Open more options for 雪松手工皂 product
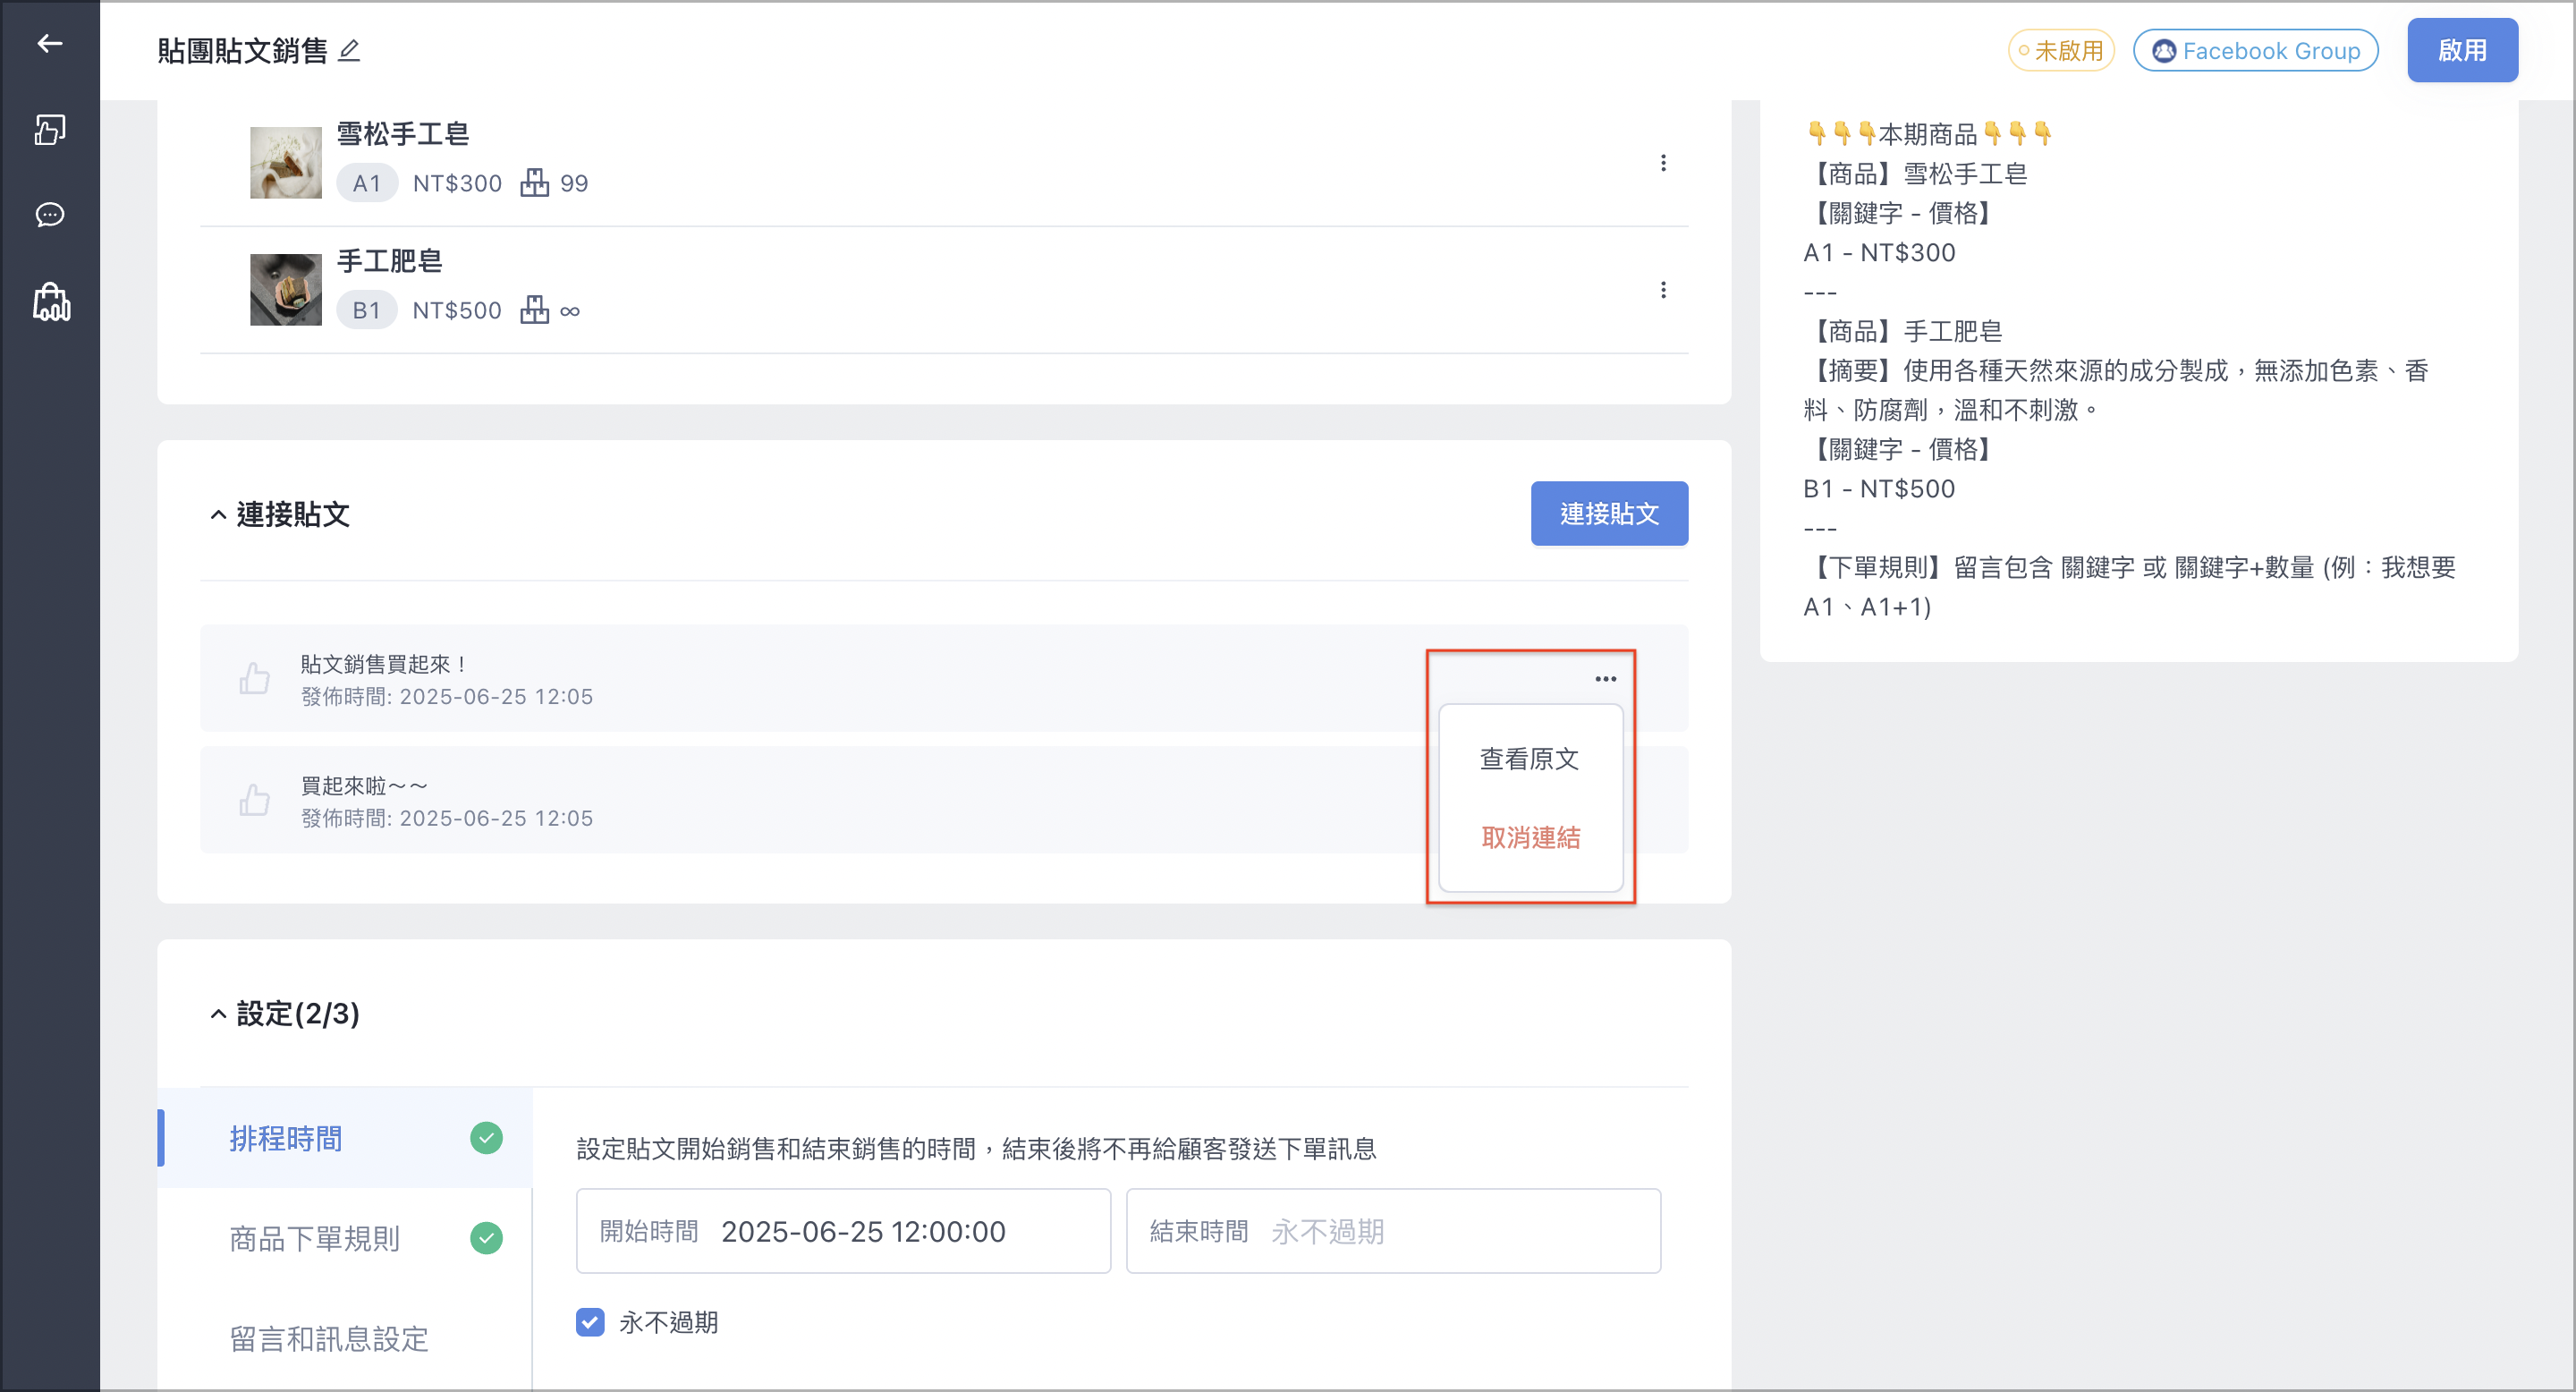 [x=1663, y=163]
